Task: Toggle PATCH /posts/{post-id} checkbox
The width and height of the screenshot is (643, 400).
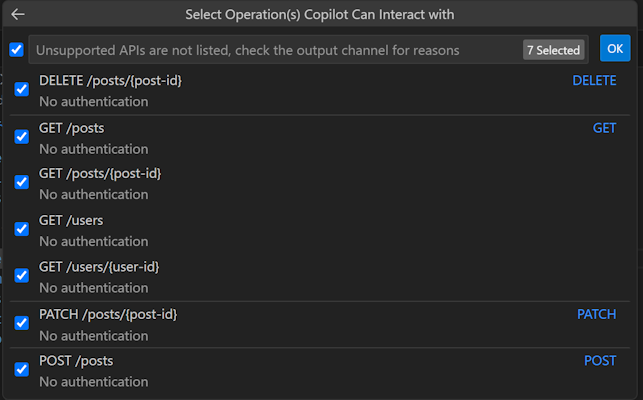Action: coord(22,323)
